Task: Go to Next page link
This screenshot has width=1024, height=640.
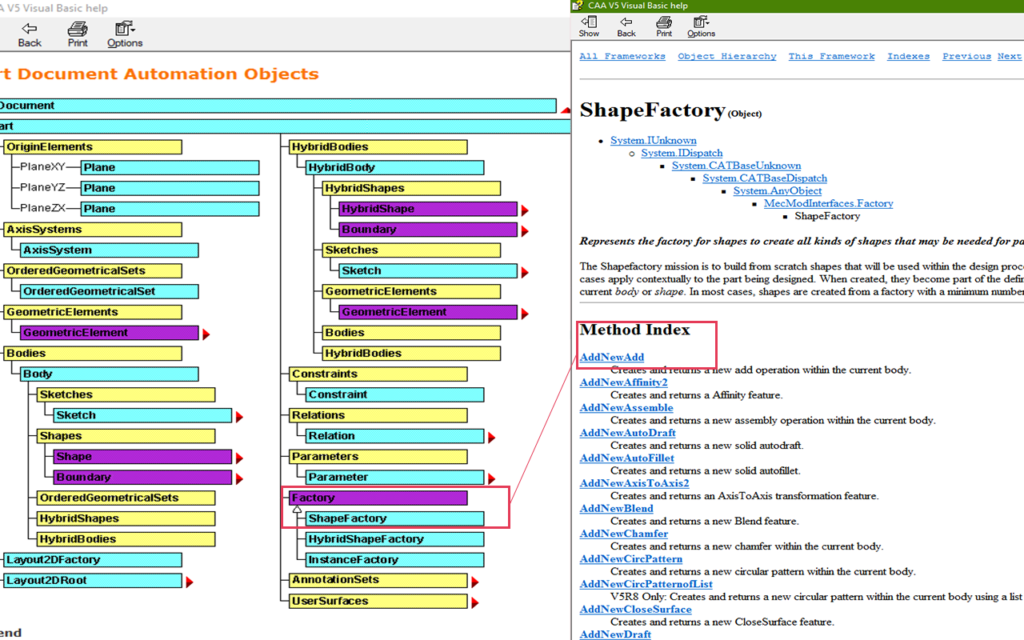Action: coord(1009,56)
